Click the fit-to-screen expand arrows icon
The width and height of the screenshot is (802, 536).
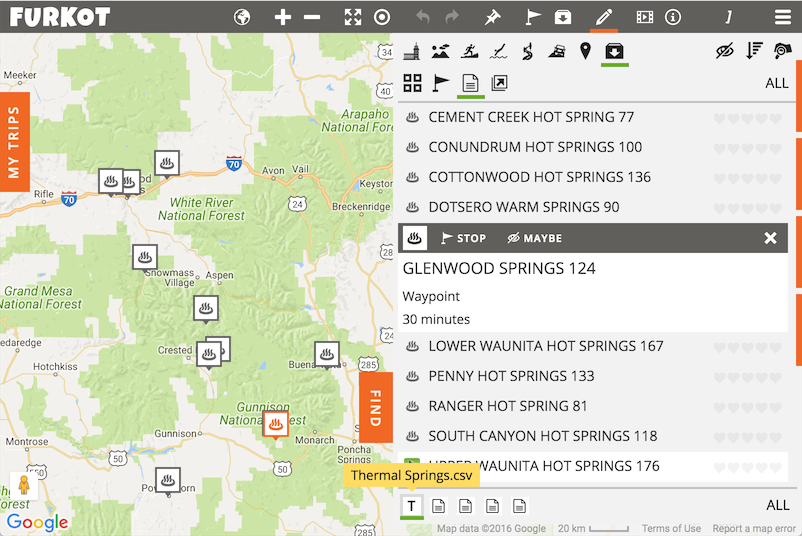[x=352, y=17]
